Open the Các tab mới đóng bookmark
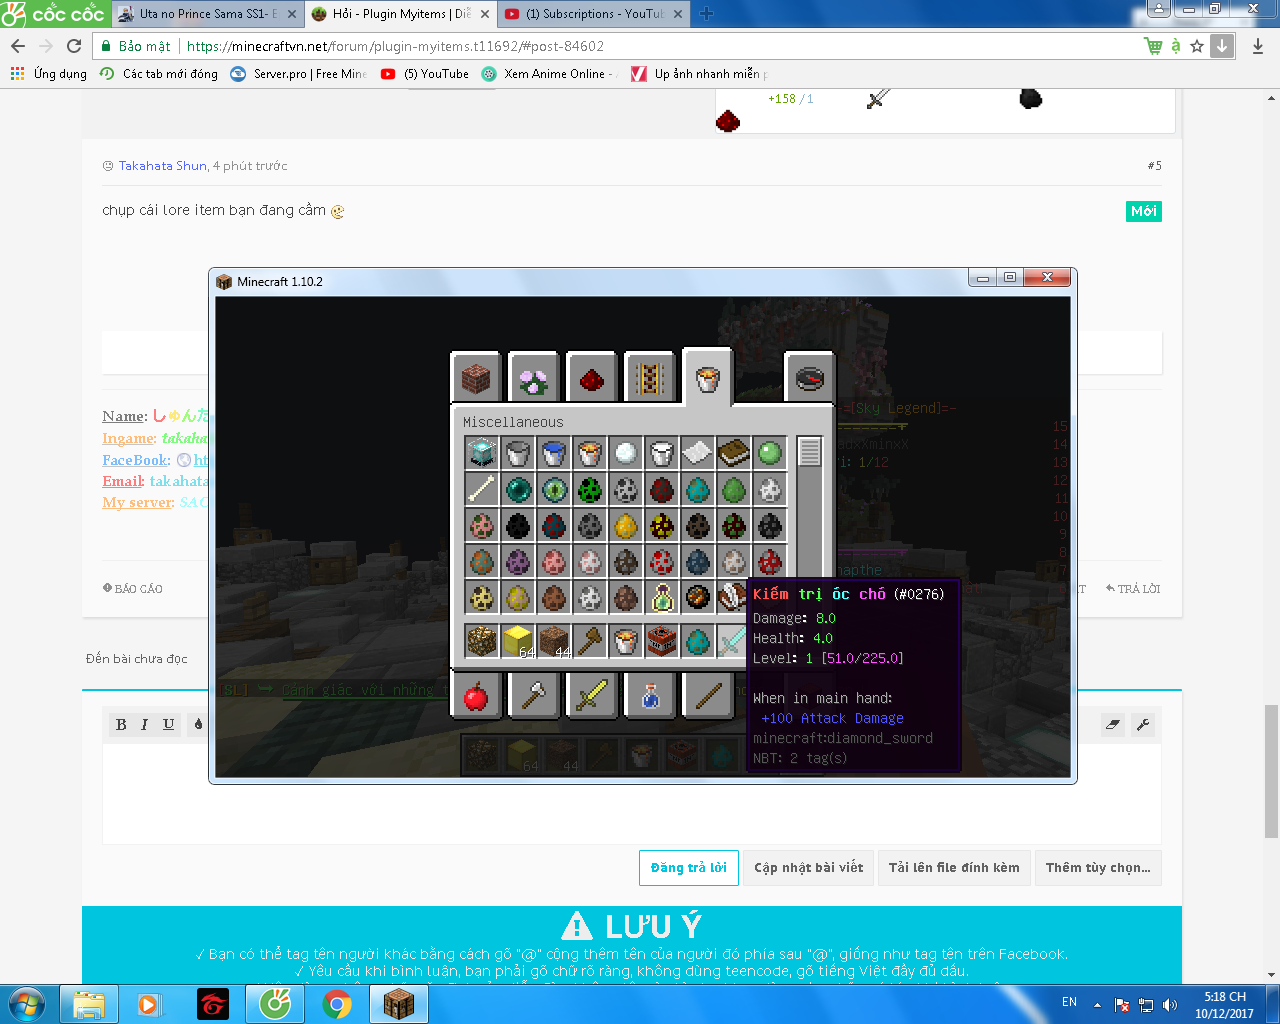 coord(159,74)
